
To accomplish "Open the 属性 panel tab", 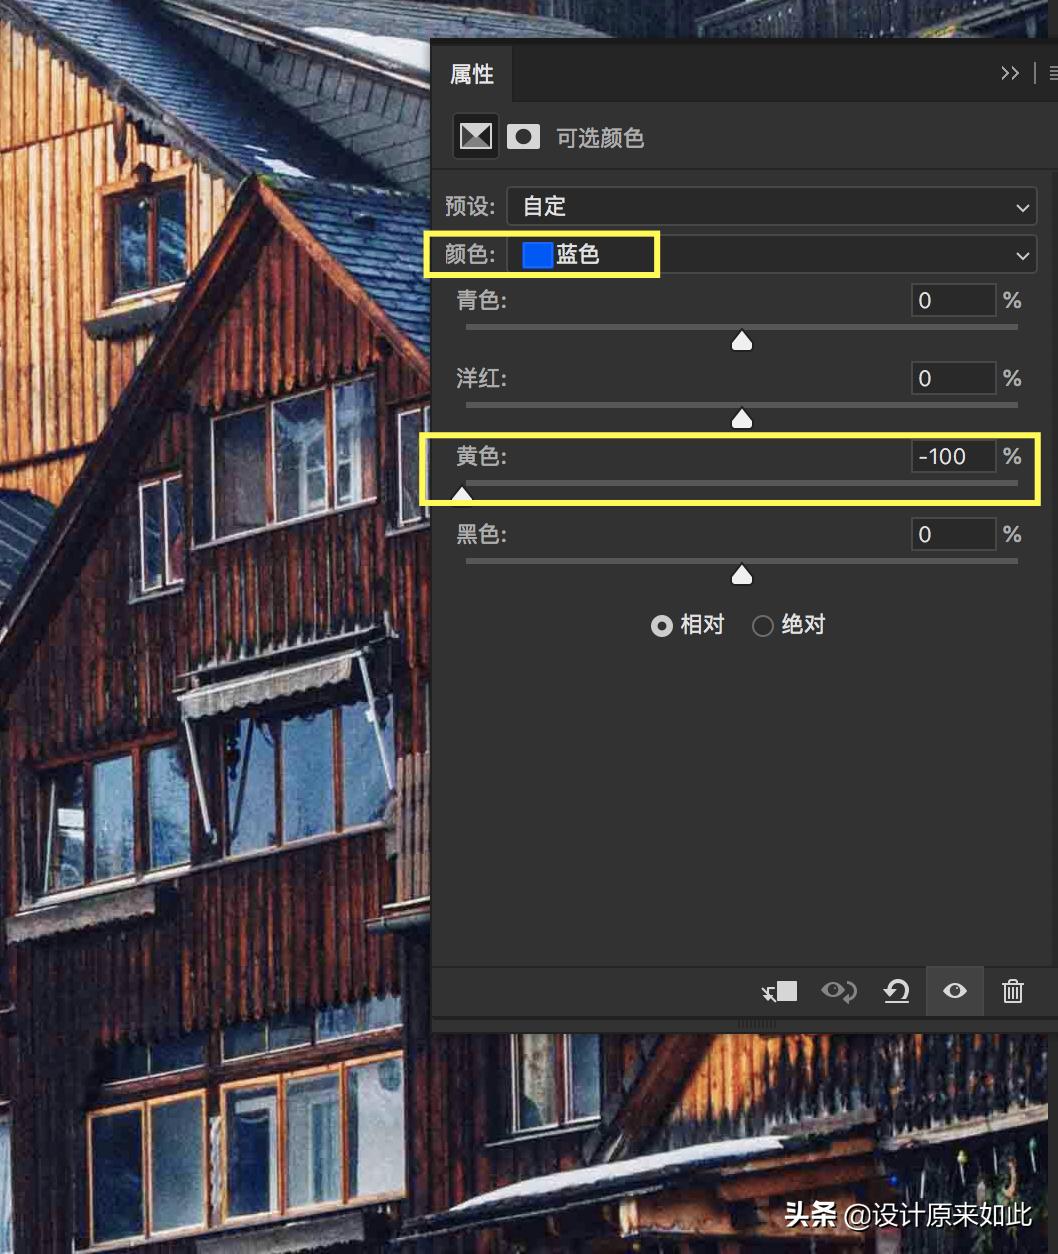I will tap(472, 74).
